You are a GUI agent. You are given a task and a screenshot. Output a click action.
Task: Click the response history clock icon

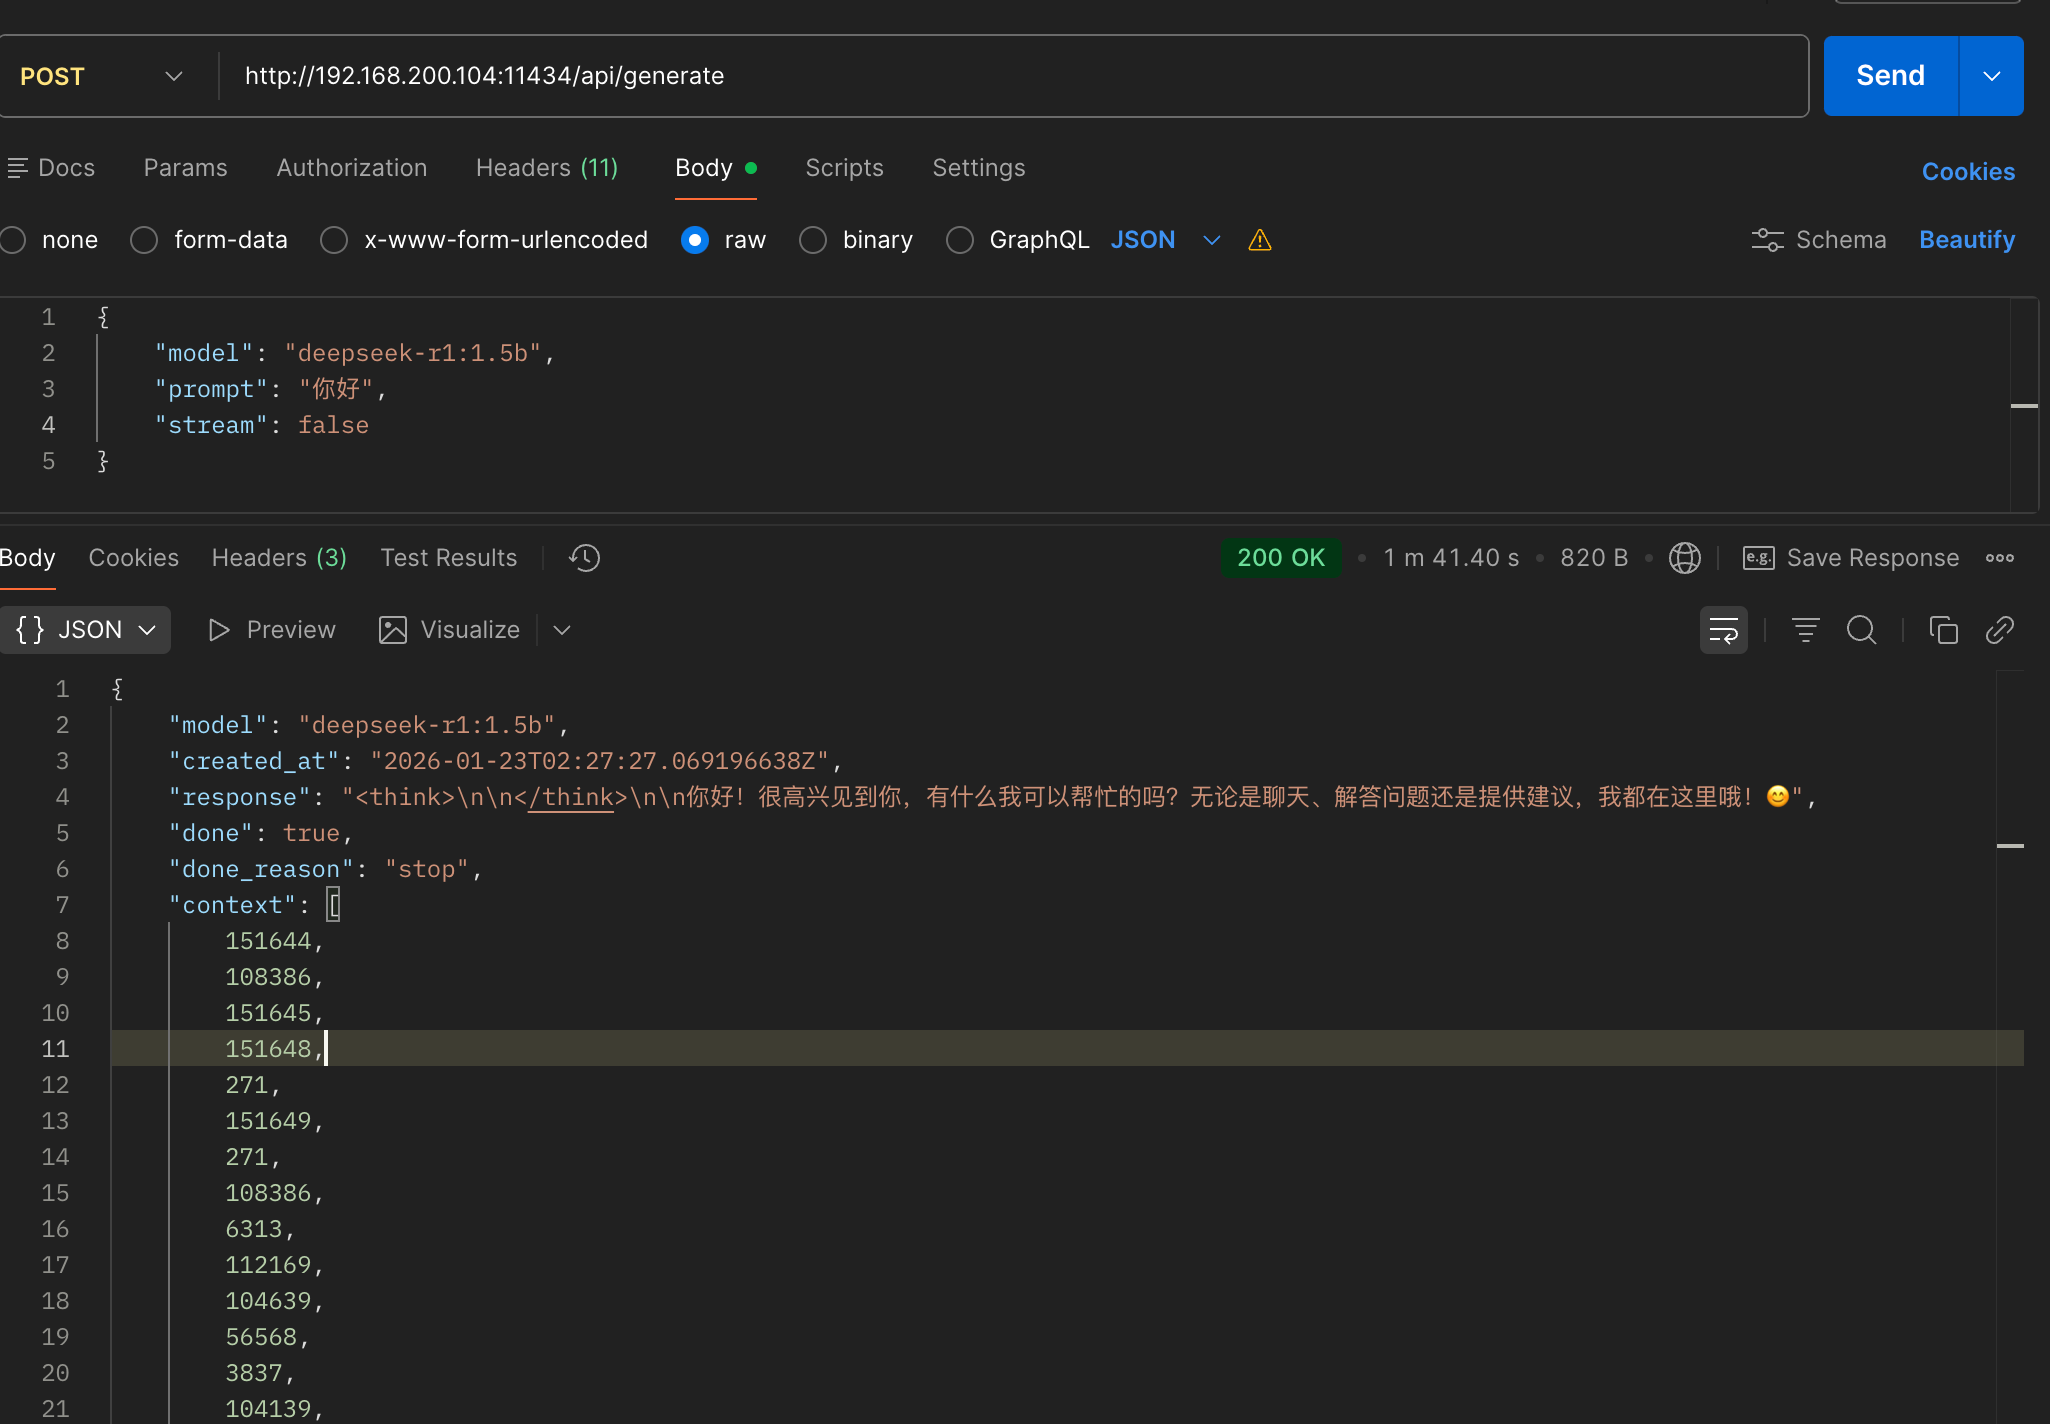tap(584, 558)
